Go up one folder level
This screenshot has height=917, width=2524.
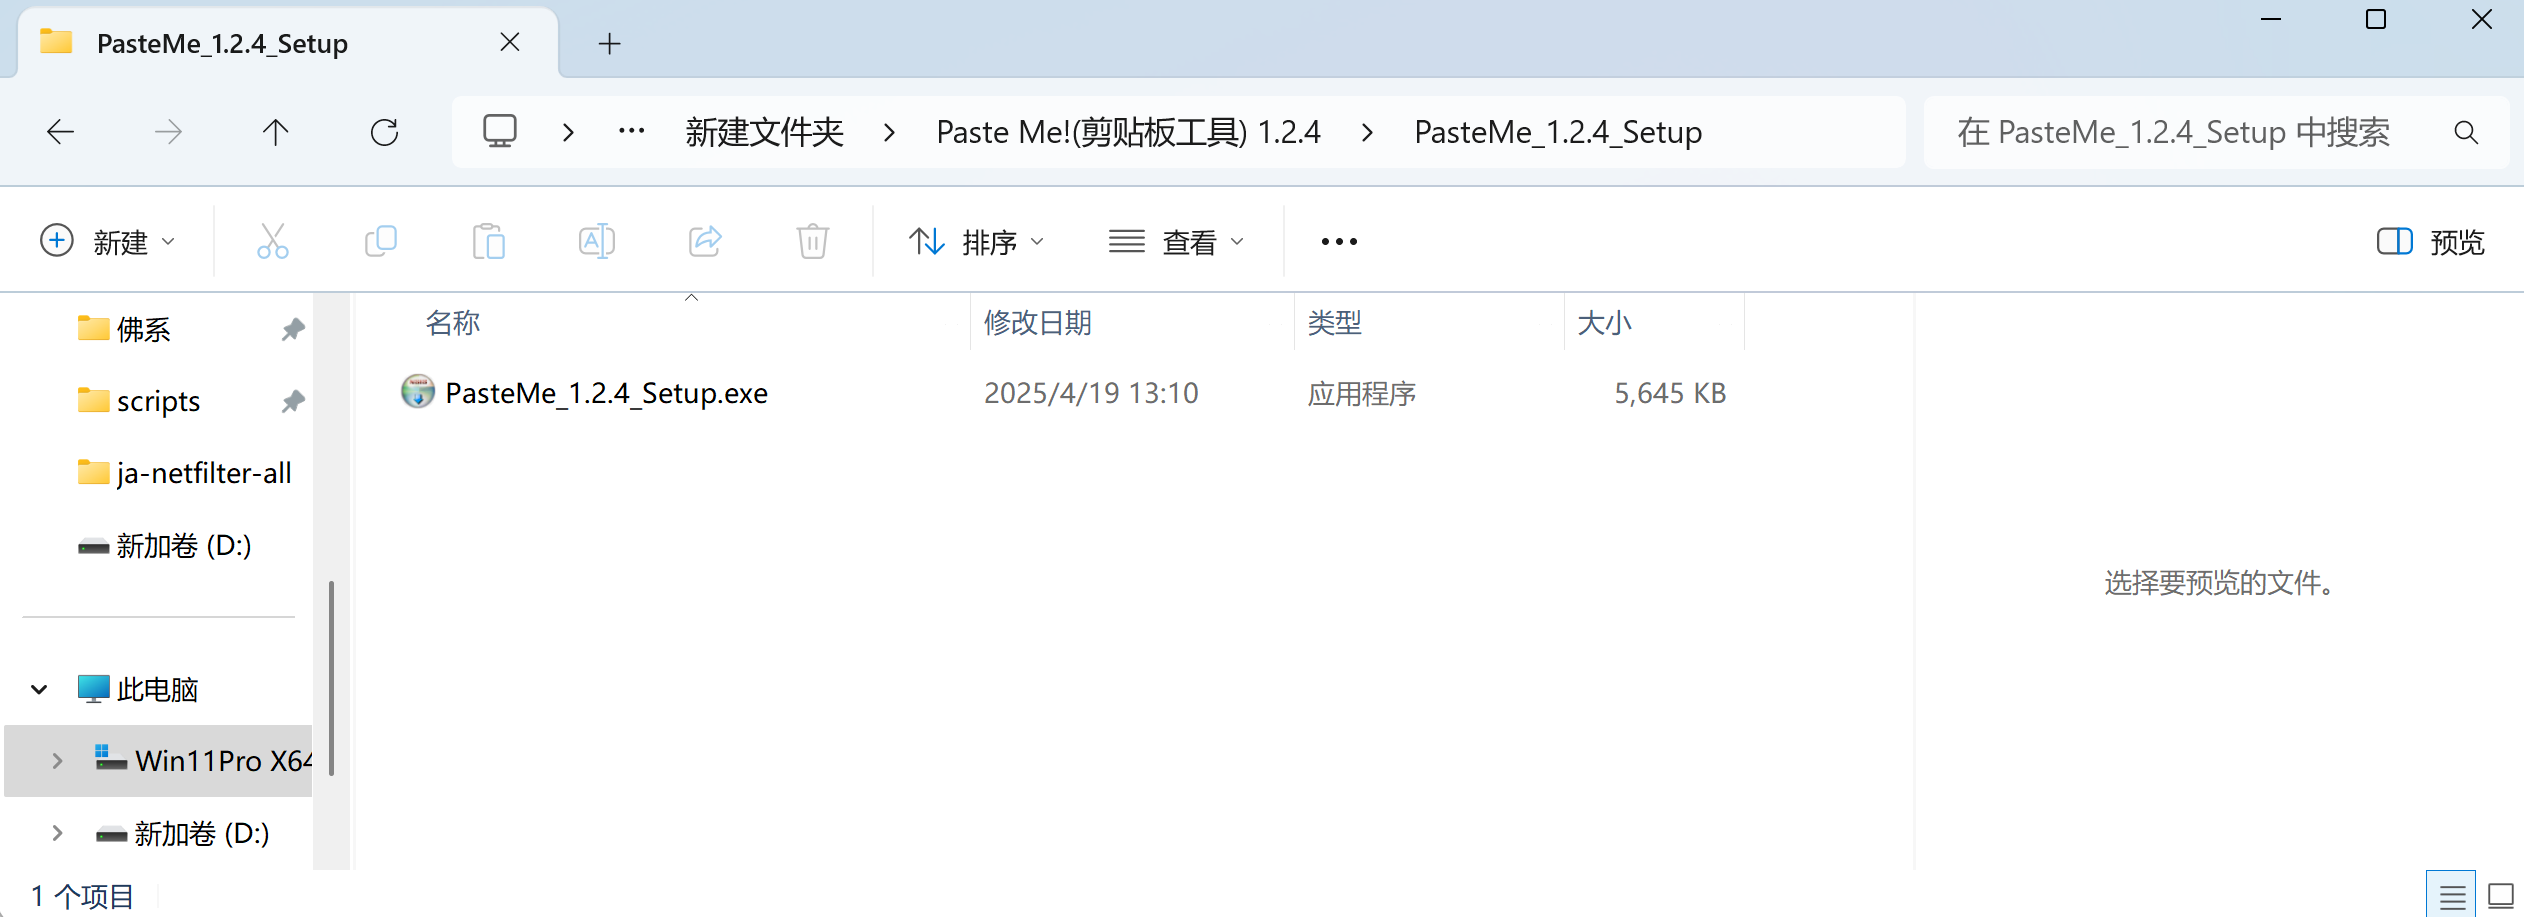(x=276, y=132)
